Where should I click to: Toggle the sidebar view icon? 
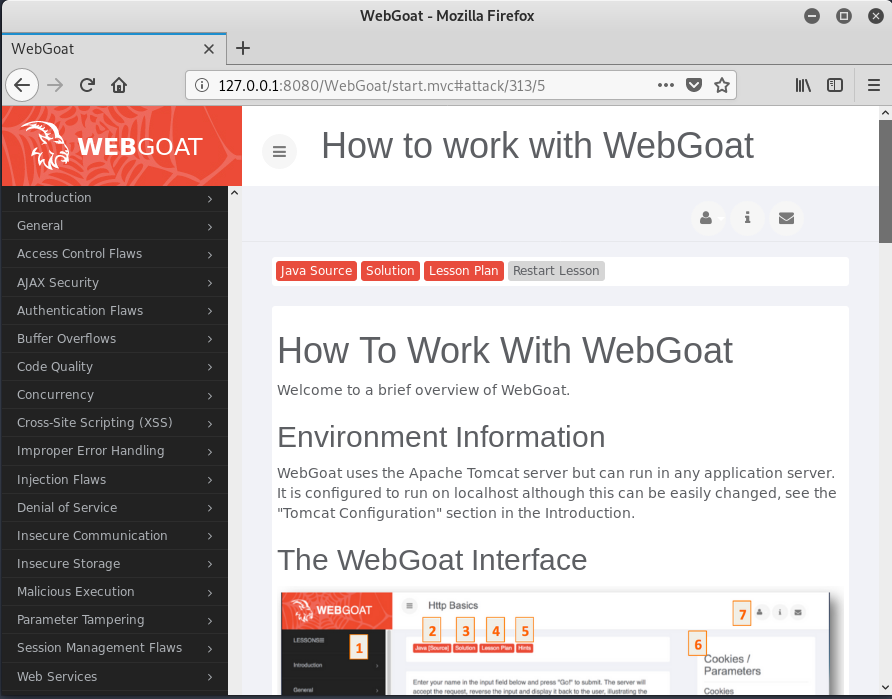click(835, 85)
